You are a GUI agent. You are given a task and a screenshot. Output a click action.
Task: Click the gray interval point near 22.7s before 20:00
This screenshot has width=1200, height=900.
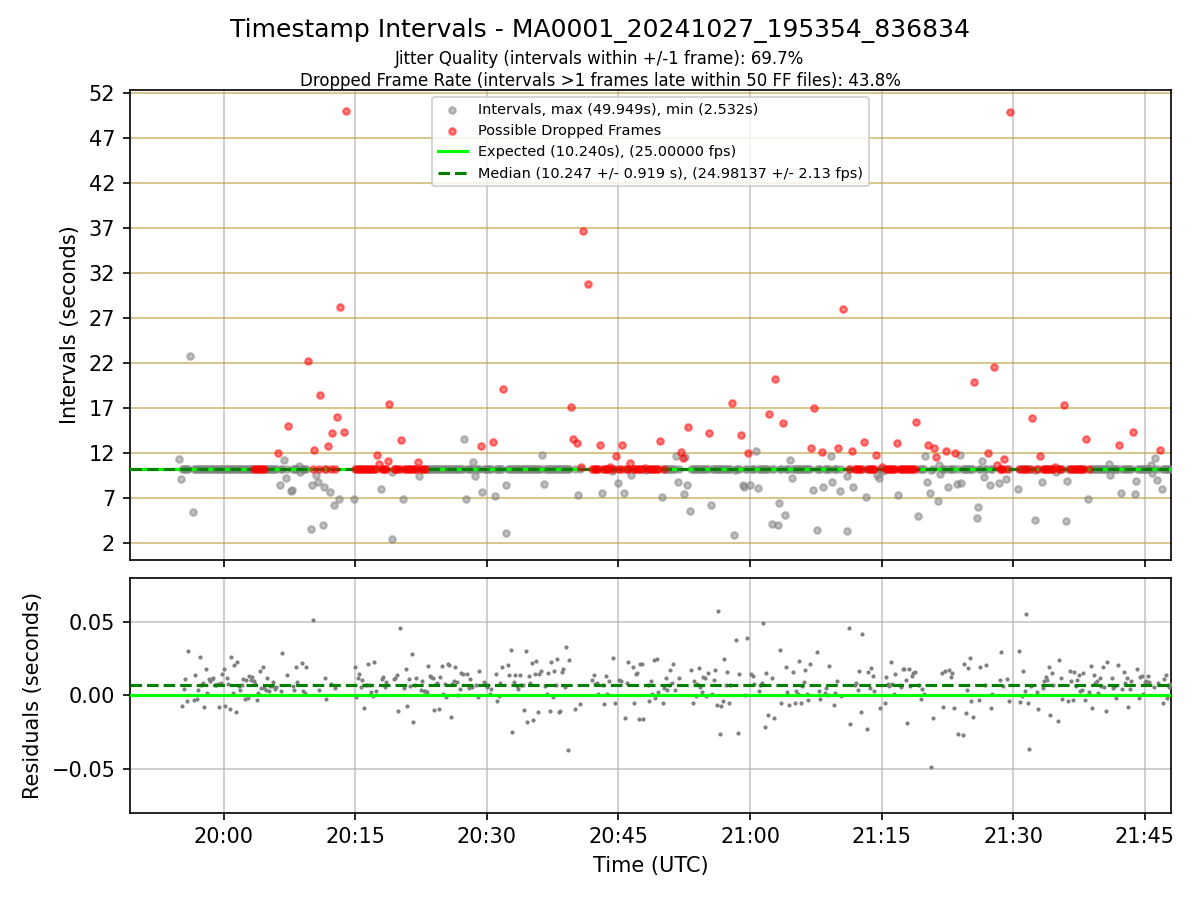tap(190, 356)
